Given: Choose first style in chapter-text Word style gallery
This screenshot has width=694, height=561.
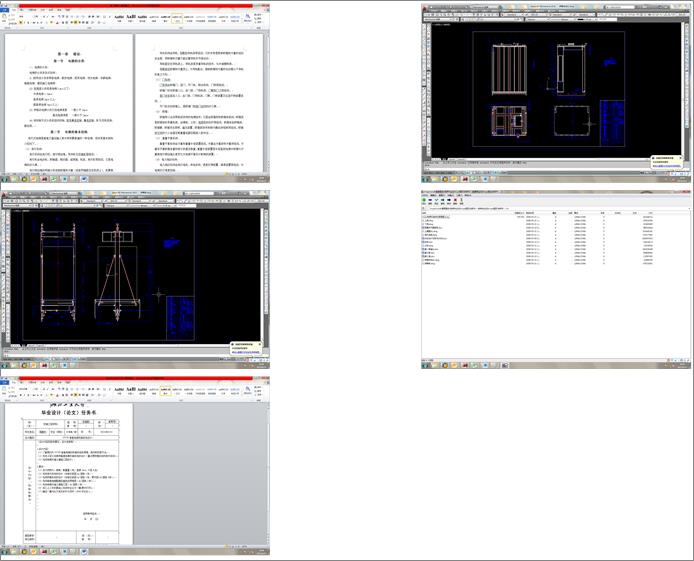Looking at the screenshot, I should [x=119, y=19].
